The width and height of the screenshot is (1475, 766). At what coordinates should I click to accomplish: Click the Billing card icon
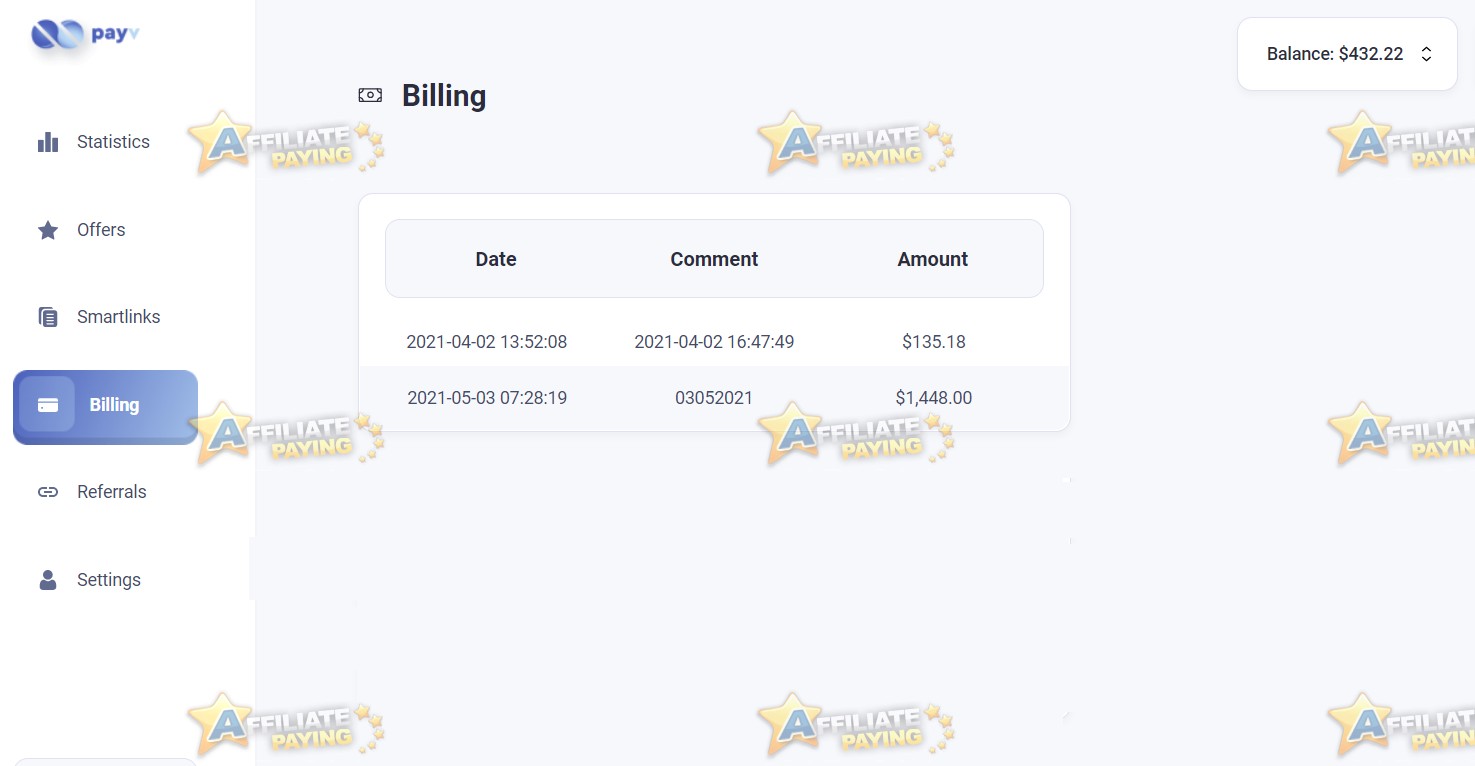click(x=47, y=405)
